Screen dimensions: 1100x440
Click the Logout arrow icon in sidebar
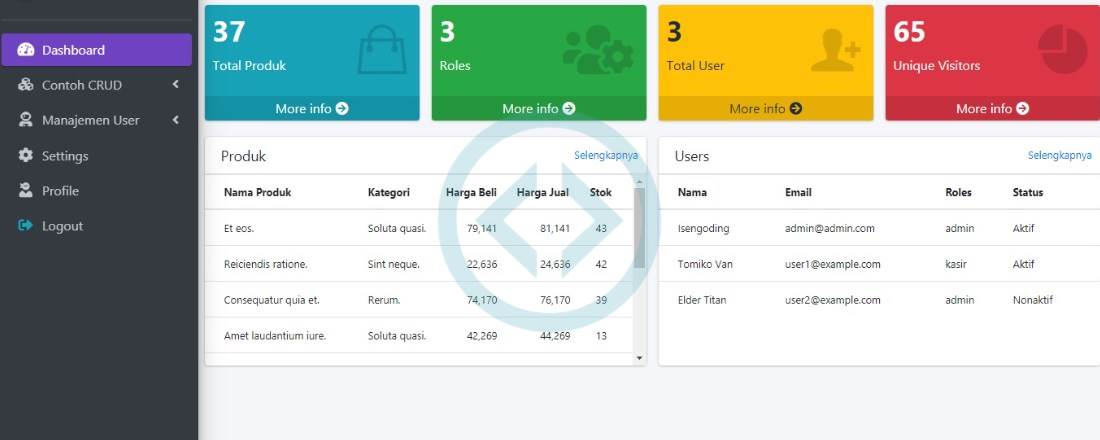tap(26, 226)
